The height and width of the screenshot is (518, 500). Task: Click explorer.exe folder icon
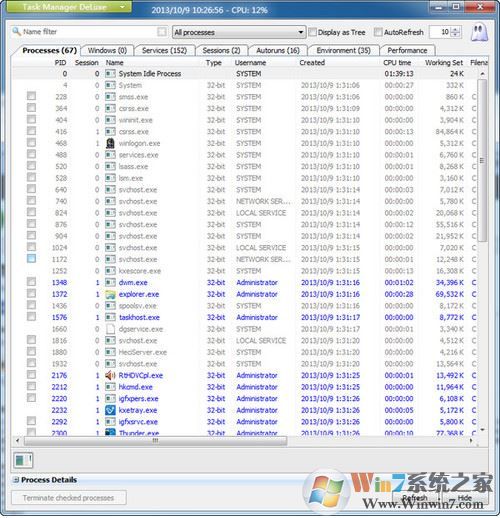110,294
